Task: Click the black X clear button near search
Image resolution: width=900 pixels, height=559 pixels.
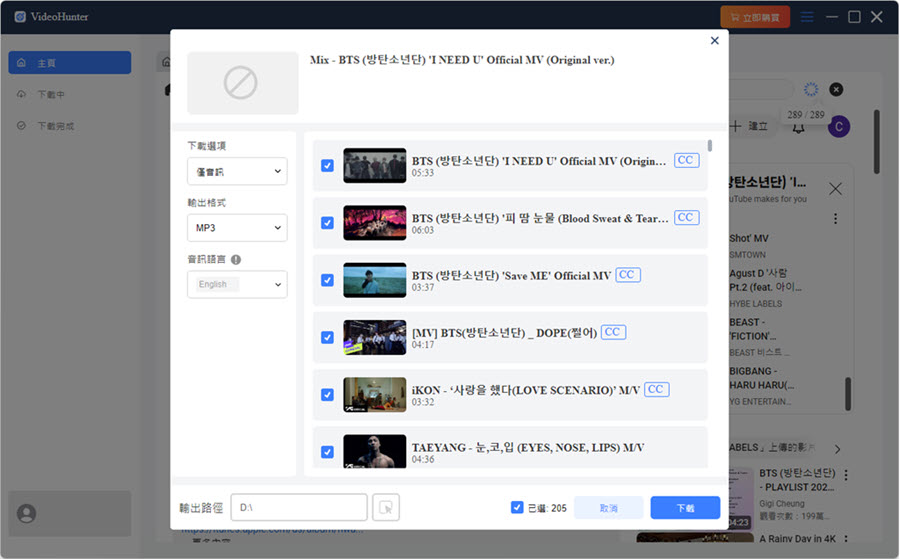Action: (836, 90)
